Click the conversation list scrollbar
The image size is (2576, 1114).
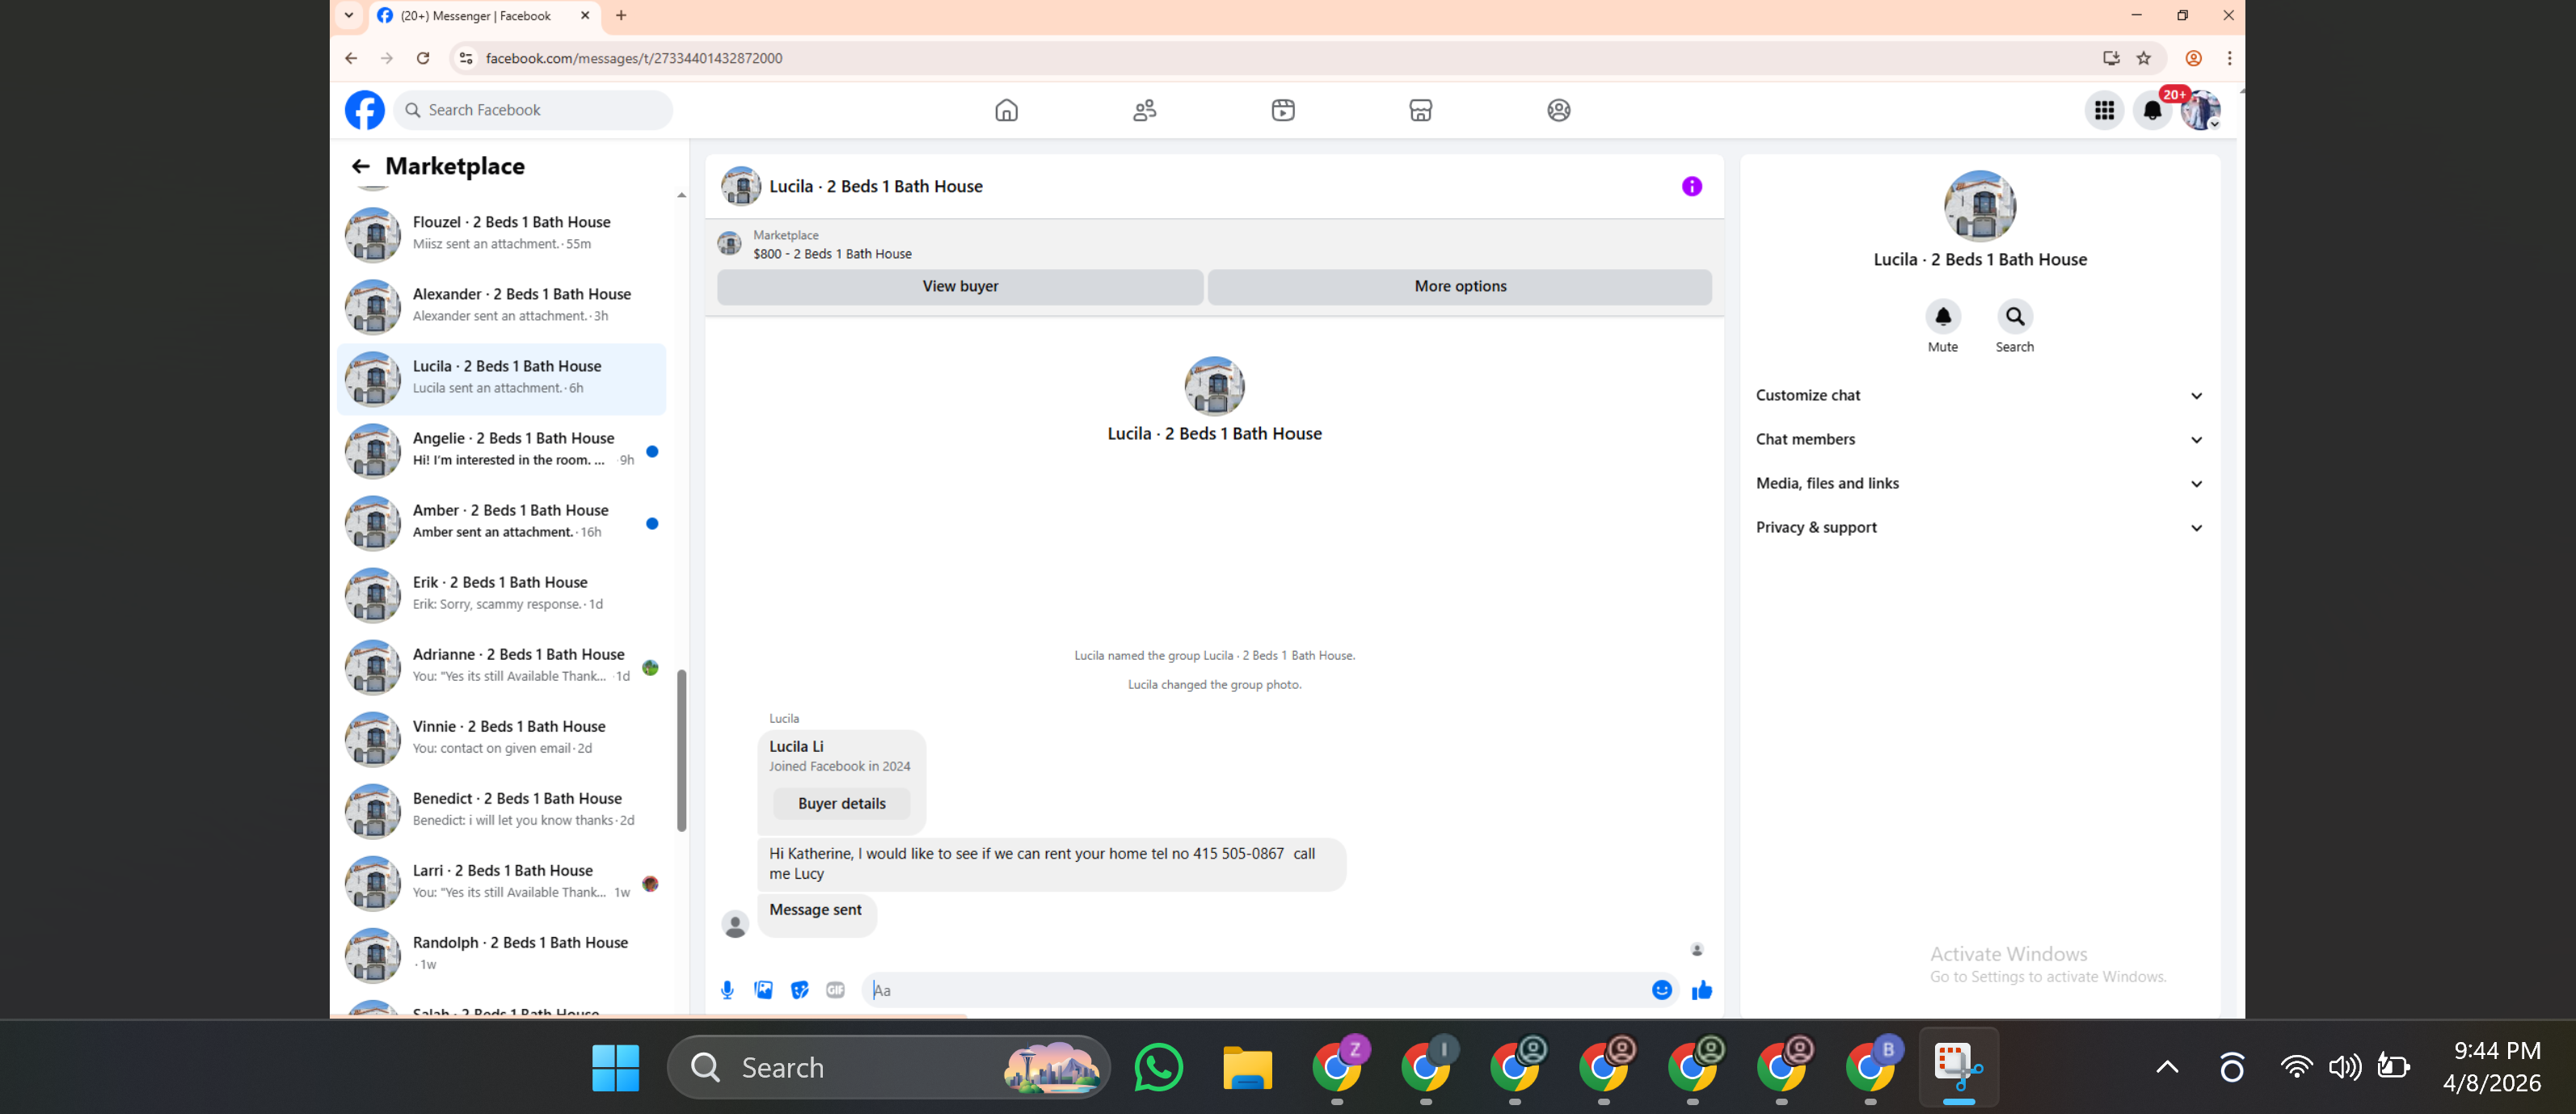click(x=681, y=750)
